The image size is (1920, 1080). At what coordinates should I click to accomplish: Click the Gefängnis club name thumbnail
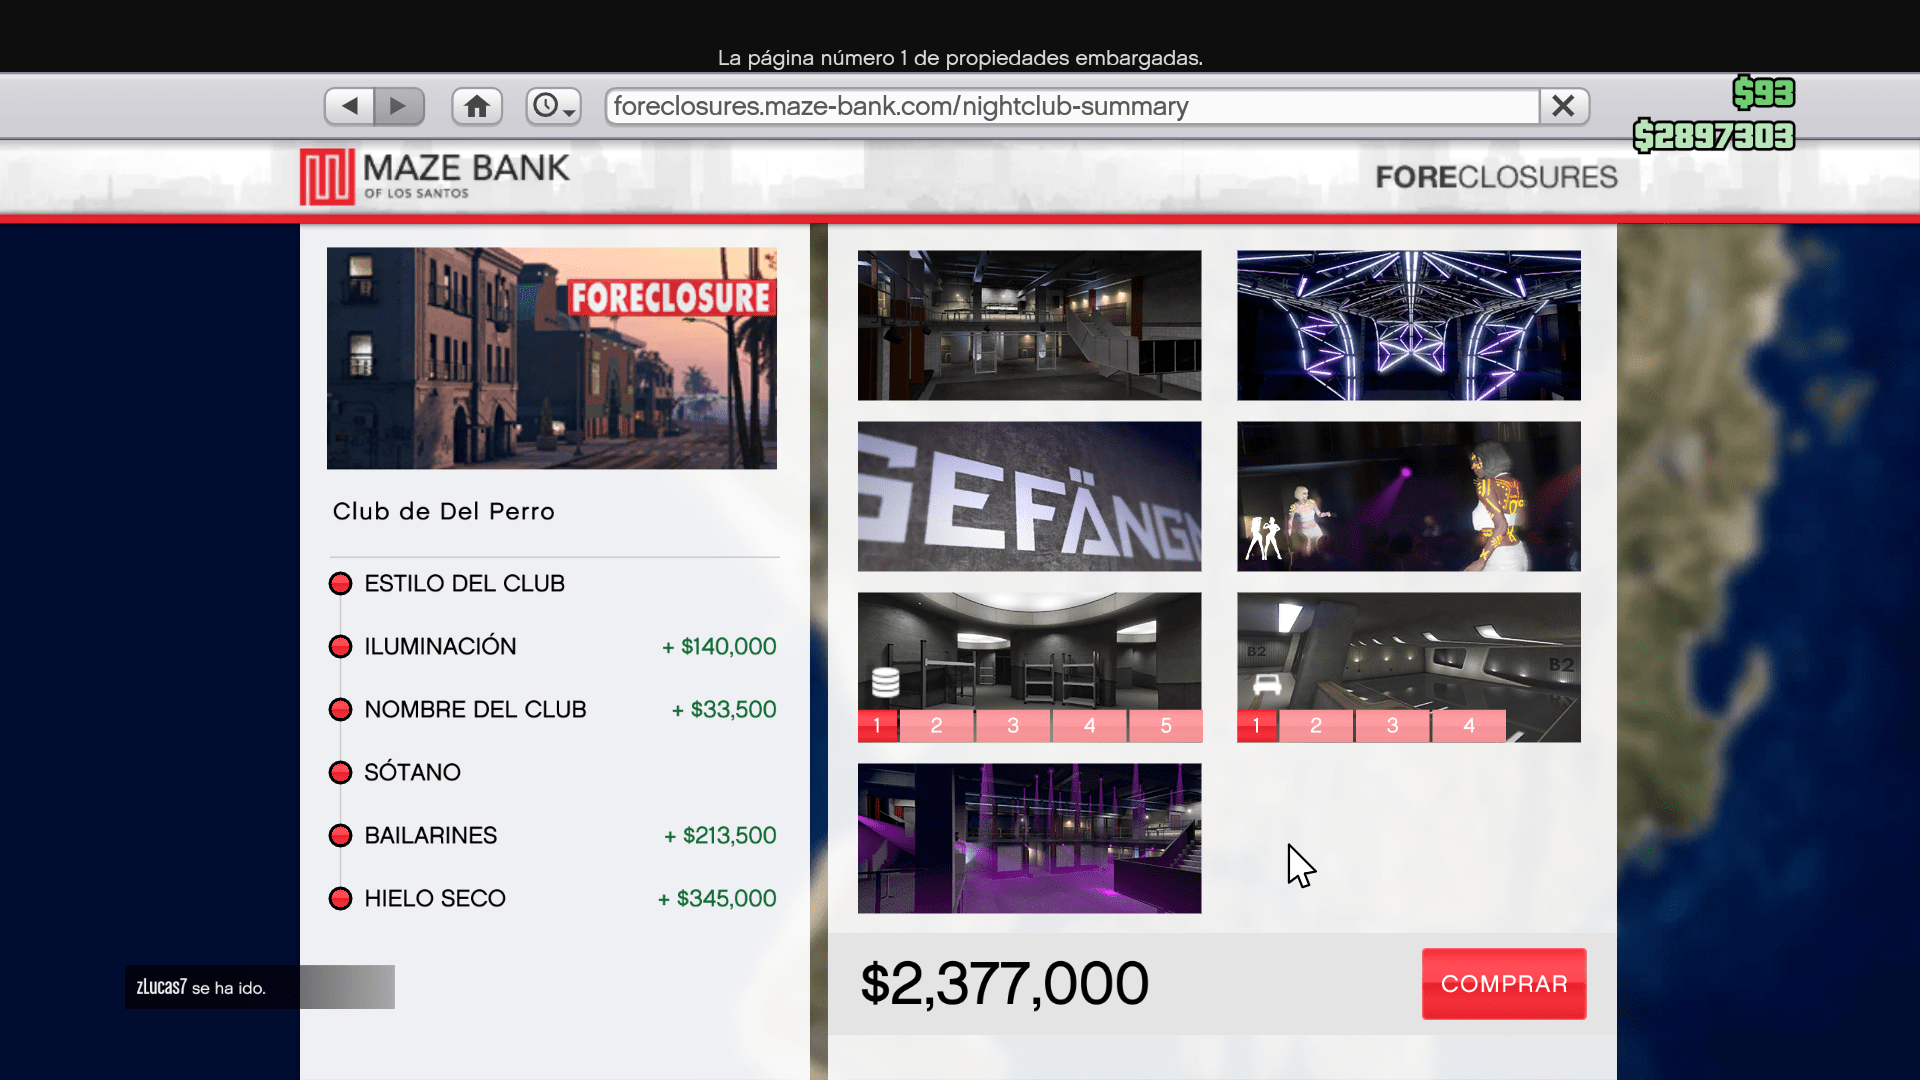pyautogui.click(x=1030, y=497)
